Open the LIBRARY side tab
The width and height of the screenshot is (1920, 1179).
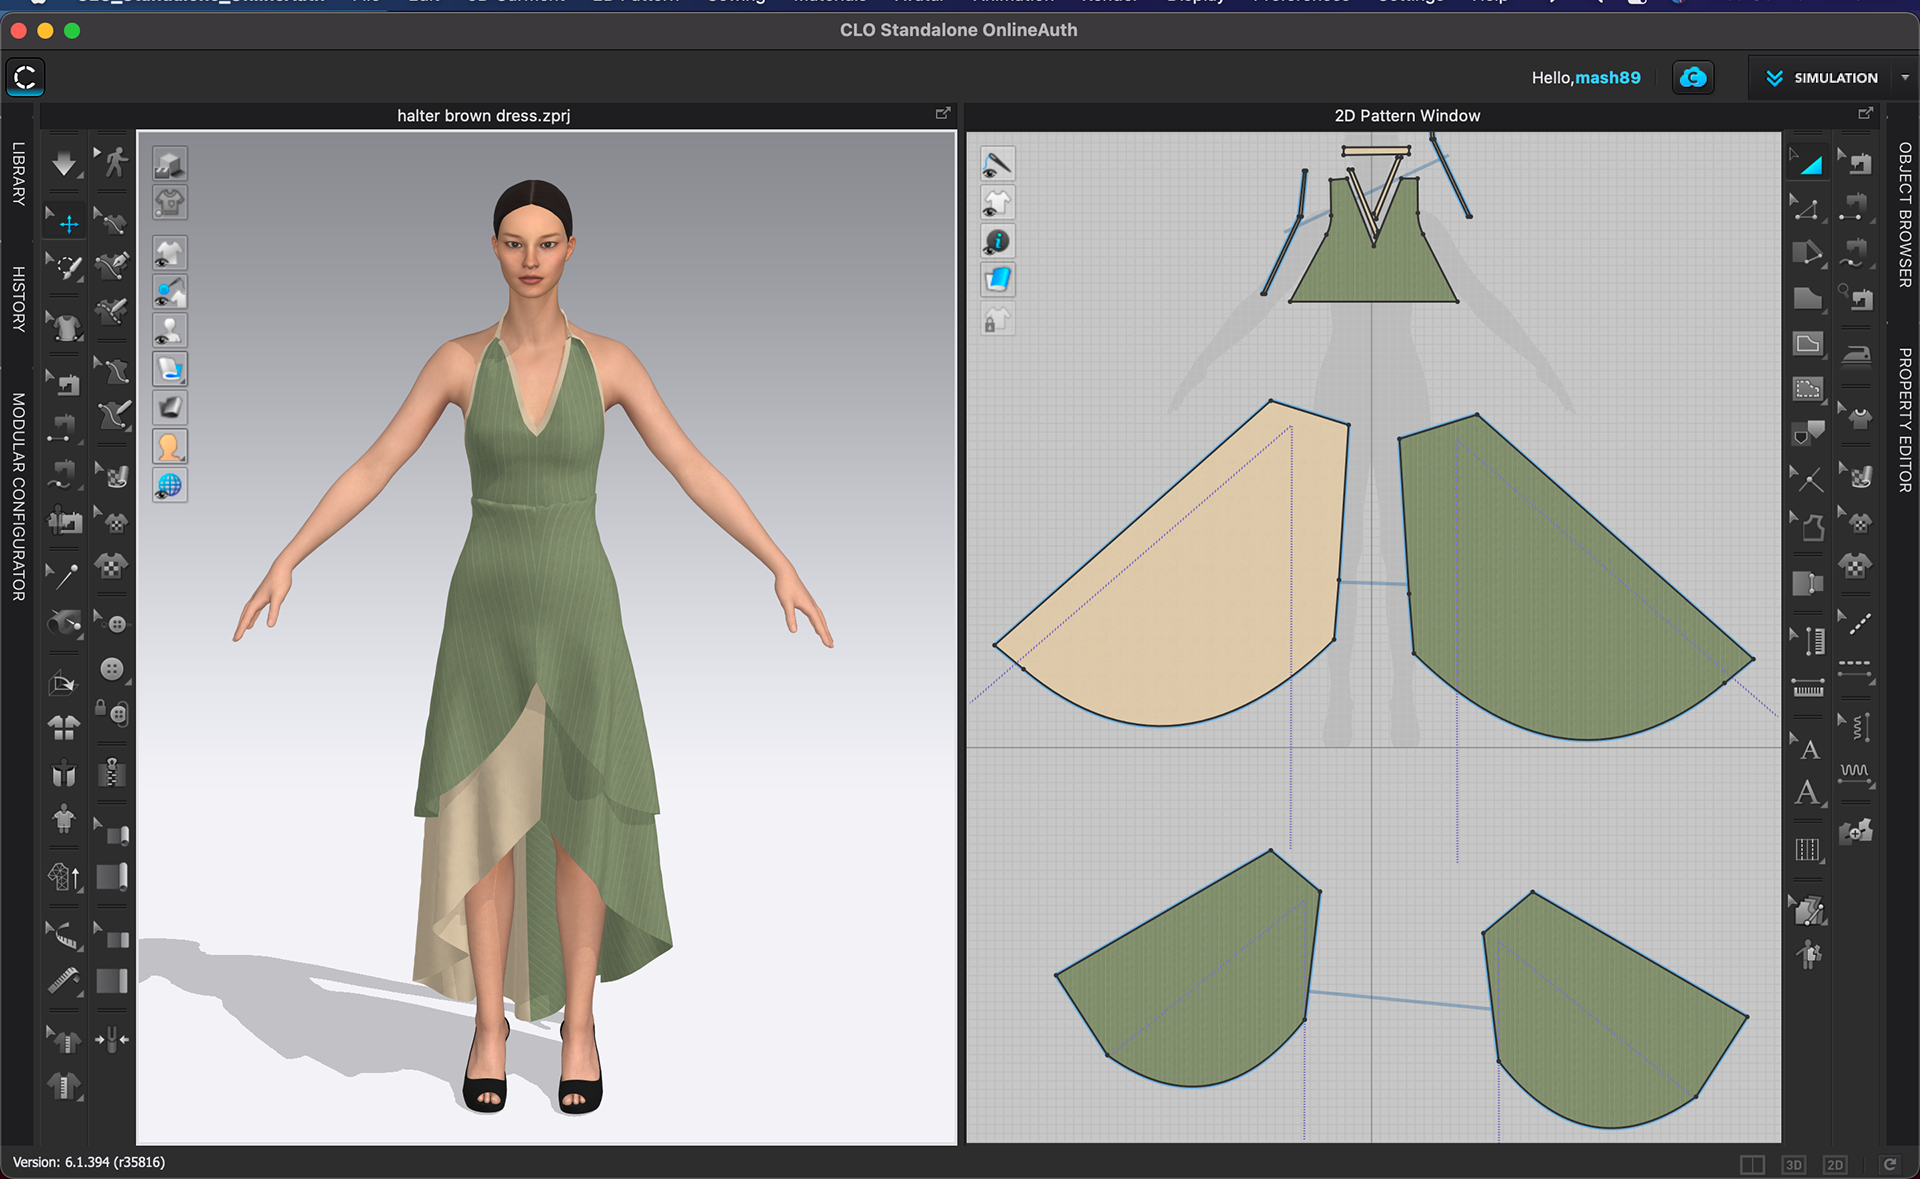click(x=18, y=174)
